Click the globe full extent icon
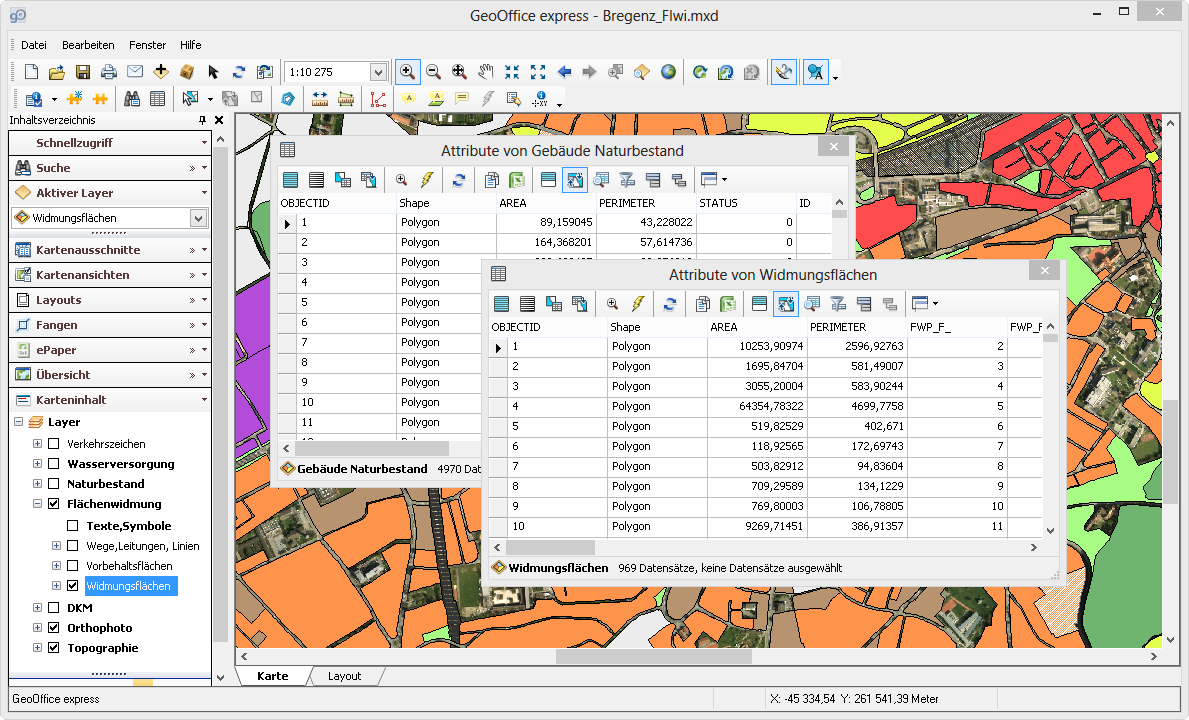The image size is (1189, 720). [x=668, y=72]
